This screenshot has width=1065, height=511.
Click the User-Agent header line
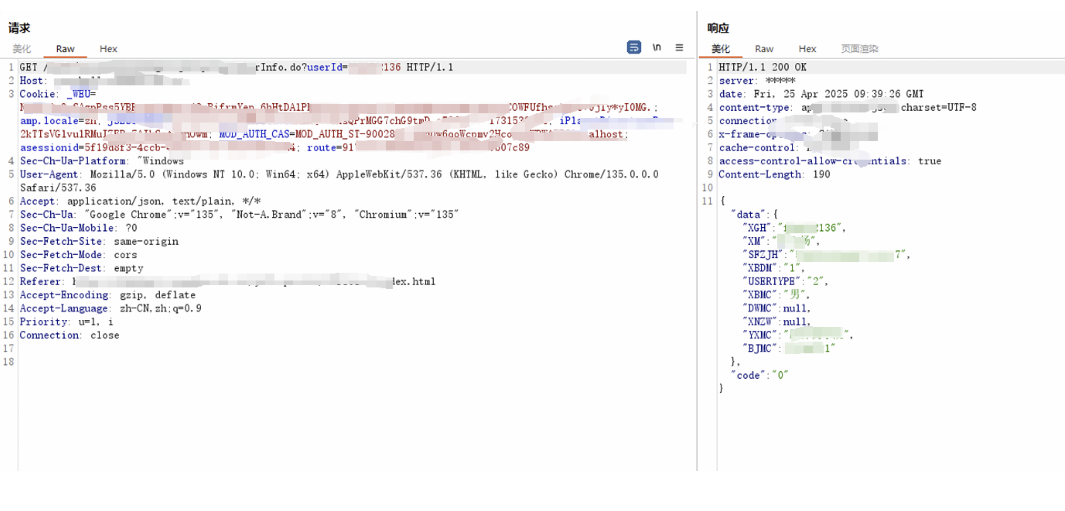pyautogui.click(x=339, y=181)
